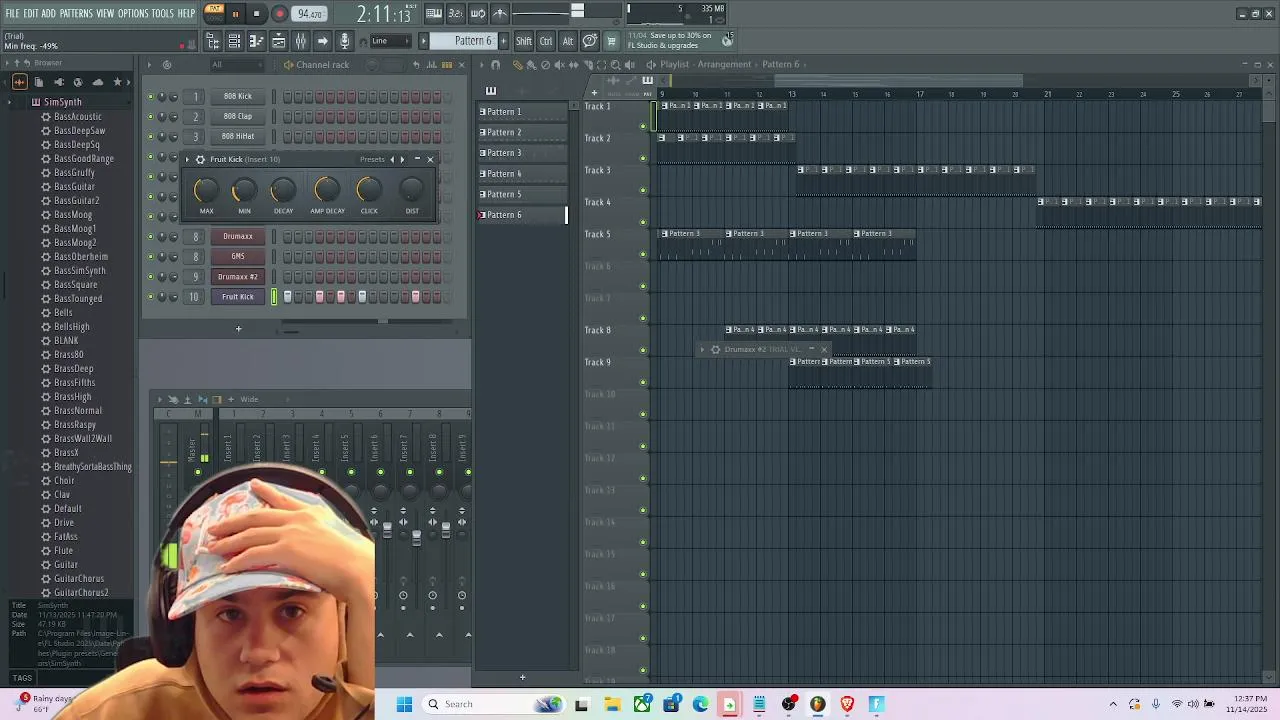Toggle the first step of 808 Kick row
Screen dimensions: 1280x720
coord(287,97)
